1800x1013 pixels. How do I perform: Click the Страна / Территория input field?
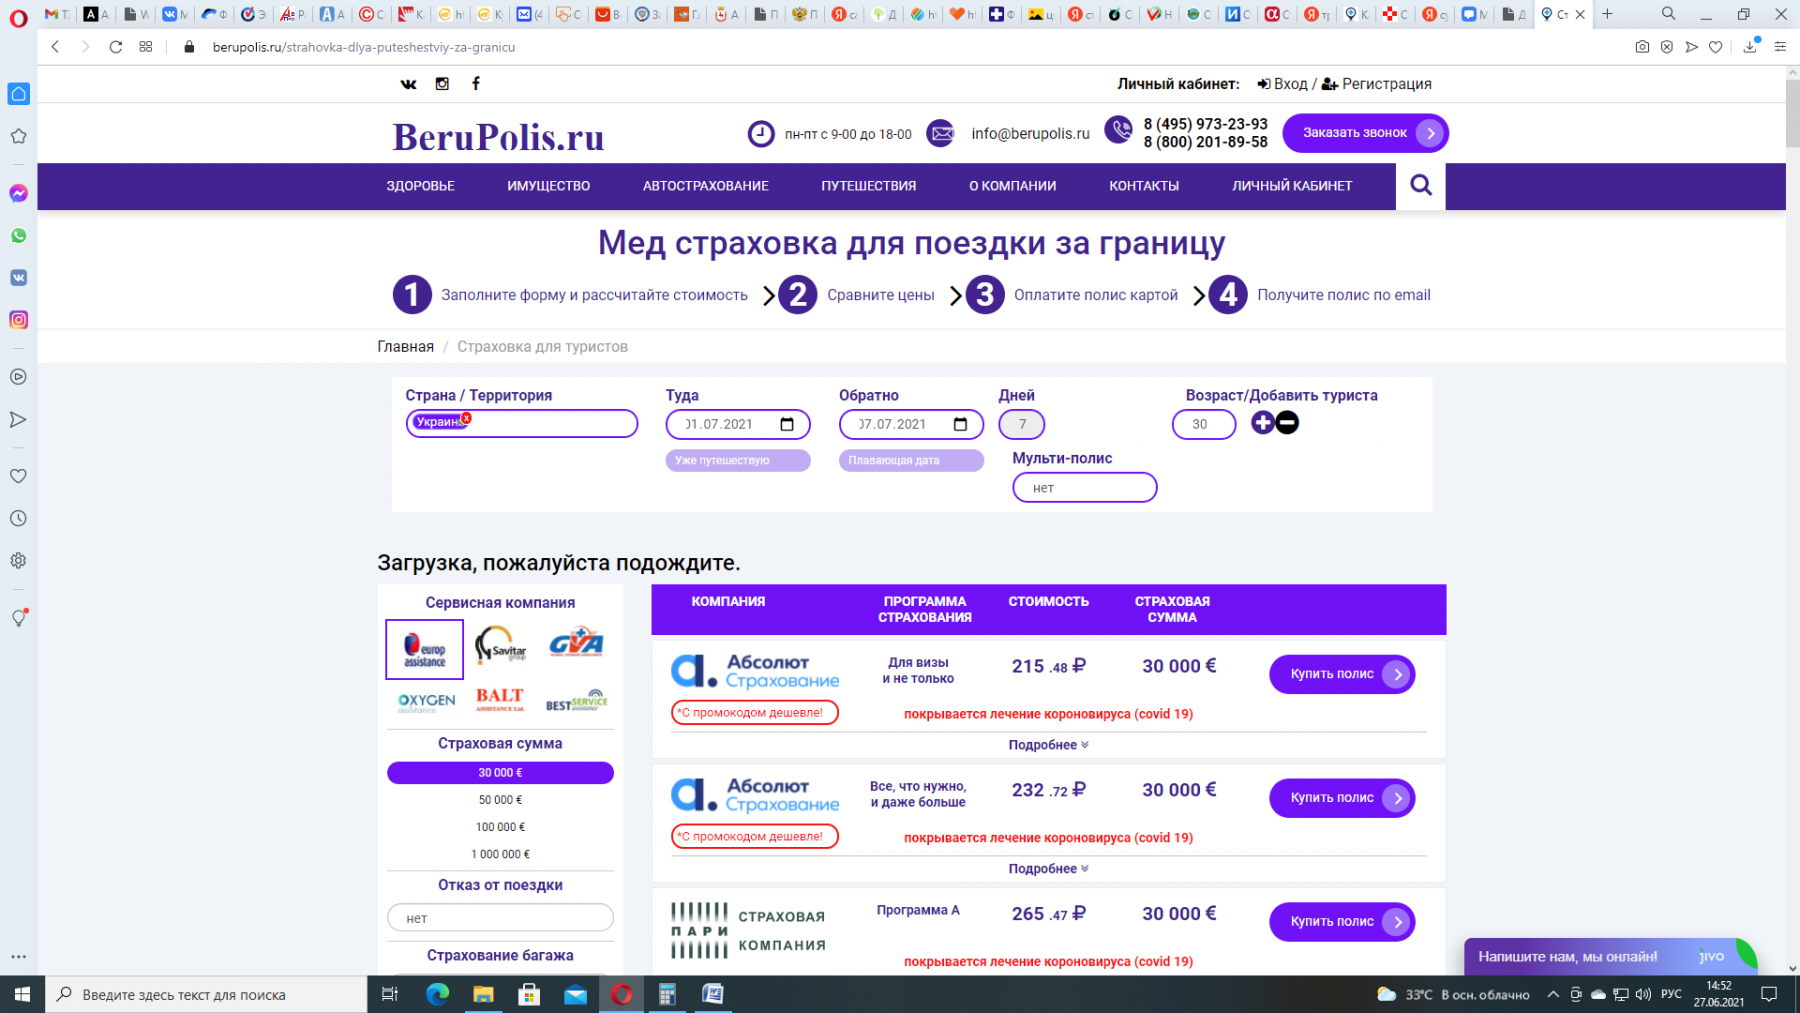point(522,423)
